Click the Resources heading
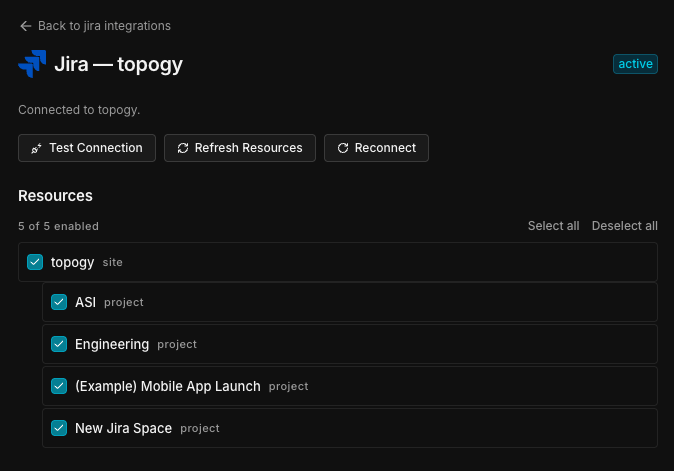The height and width of the screenshot is (471, 674). (55, 196)
